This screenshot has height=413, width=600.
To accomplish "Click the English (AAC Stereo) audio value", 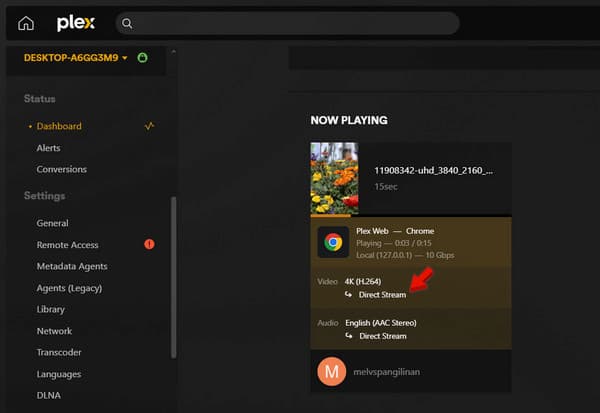I will [381, 323].
